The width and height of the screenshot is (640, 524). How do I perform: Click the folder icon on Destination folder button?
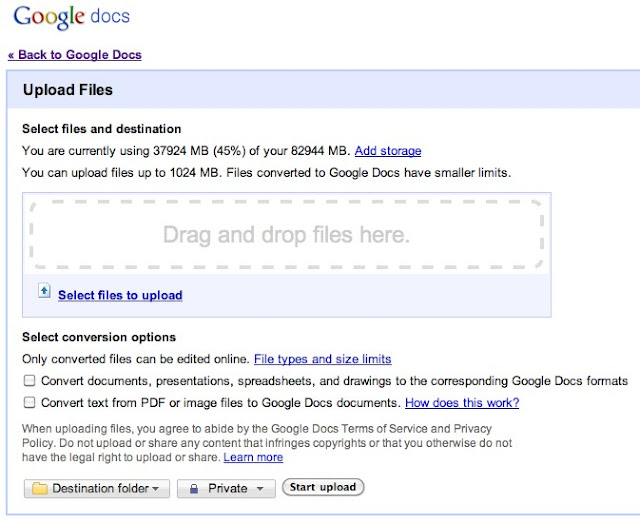pos(40,489)
